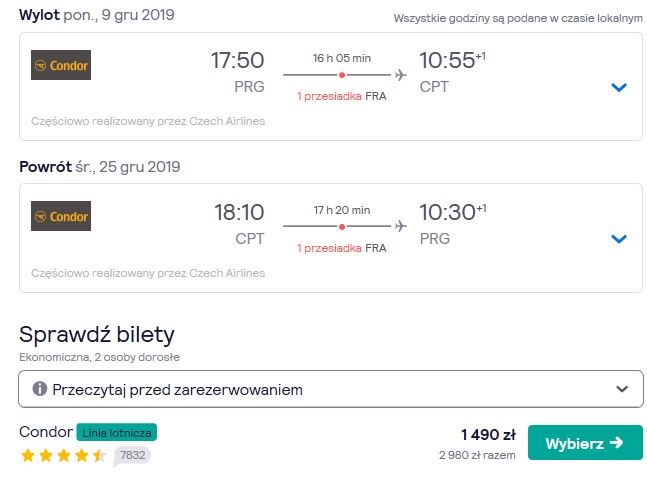The image size is (647, 481).
Task: Open the 7832 reviews bubble
Action: tap(132, 455)
